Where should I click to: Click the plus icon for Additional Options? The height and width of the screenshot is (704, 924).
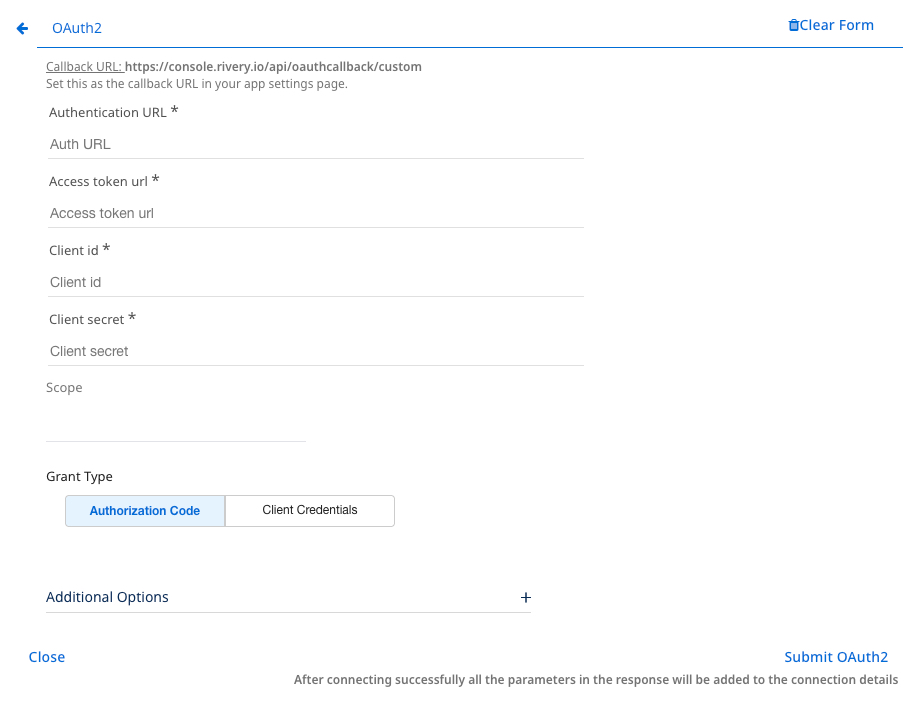(525, 598)
